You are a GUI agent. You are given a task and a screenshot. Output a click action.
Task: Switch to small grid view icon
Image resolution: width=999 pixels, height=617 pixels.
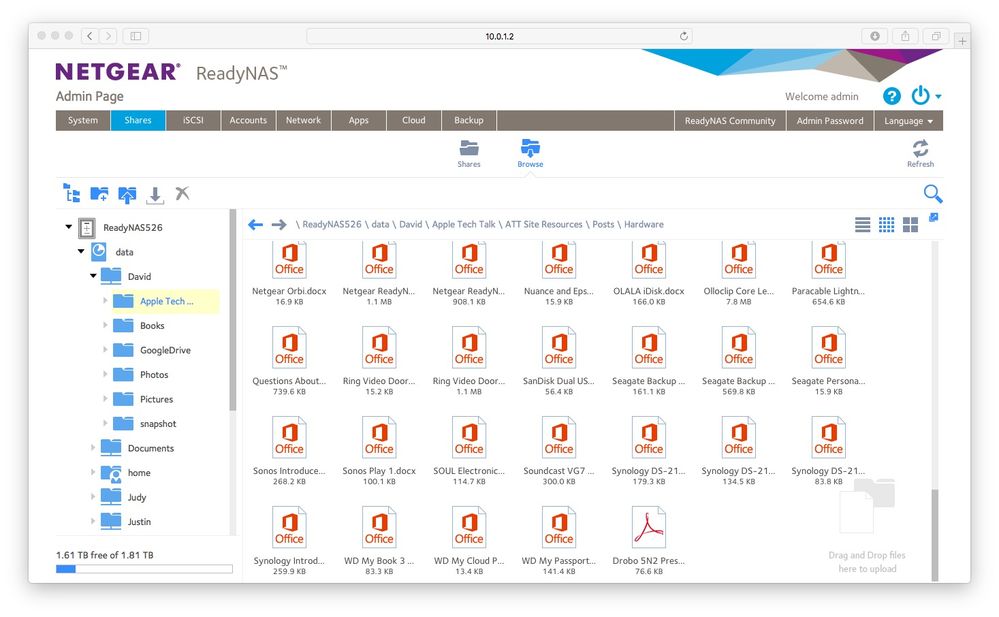pos(886,224)
